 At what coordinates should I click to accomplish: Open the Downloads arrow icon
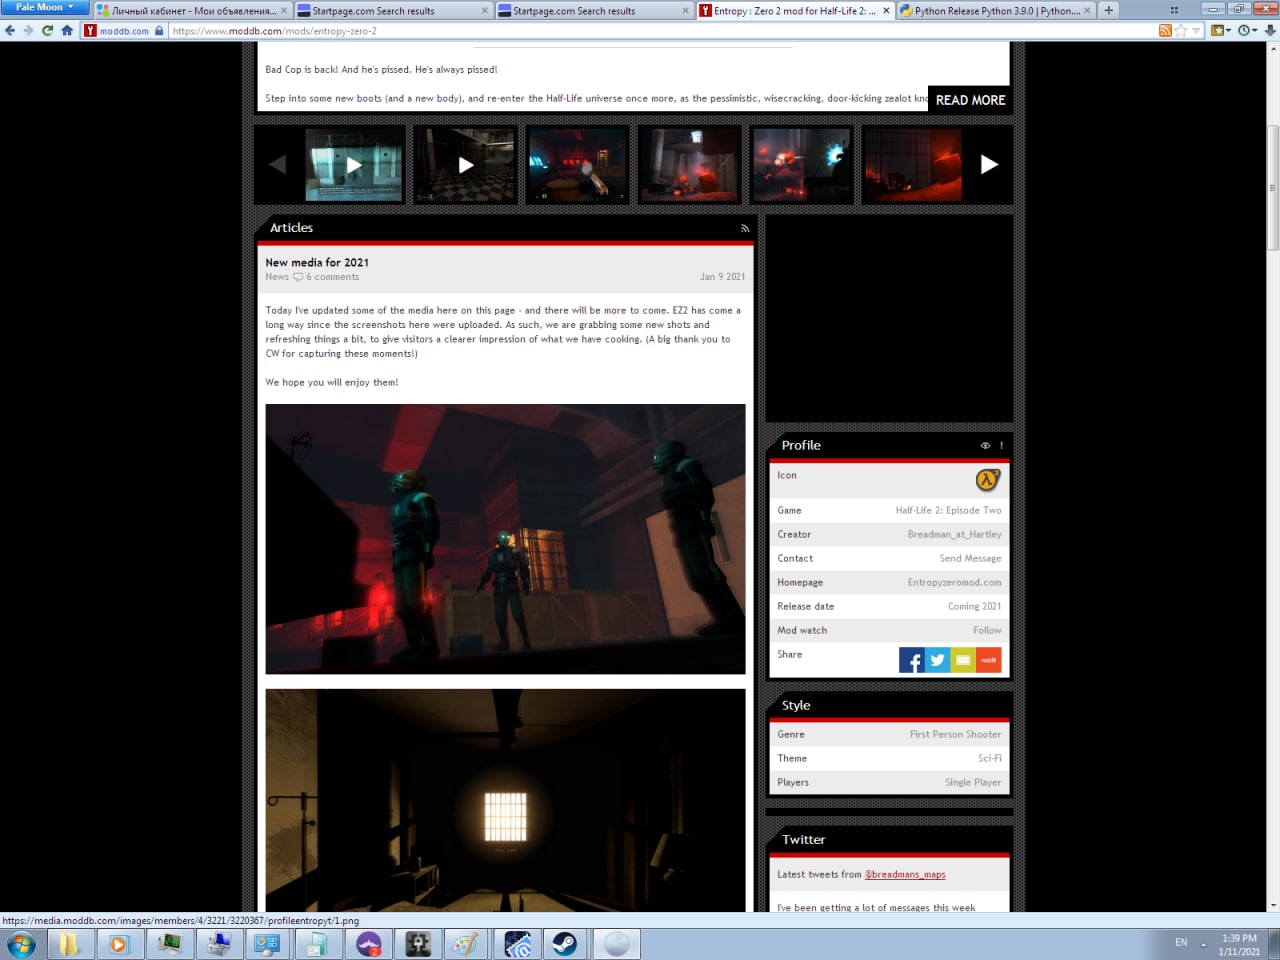(1270, 30)
